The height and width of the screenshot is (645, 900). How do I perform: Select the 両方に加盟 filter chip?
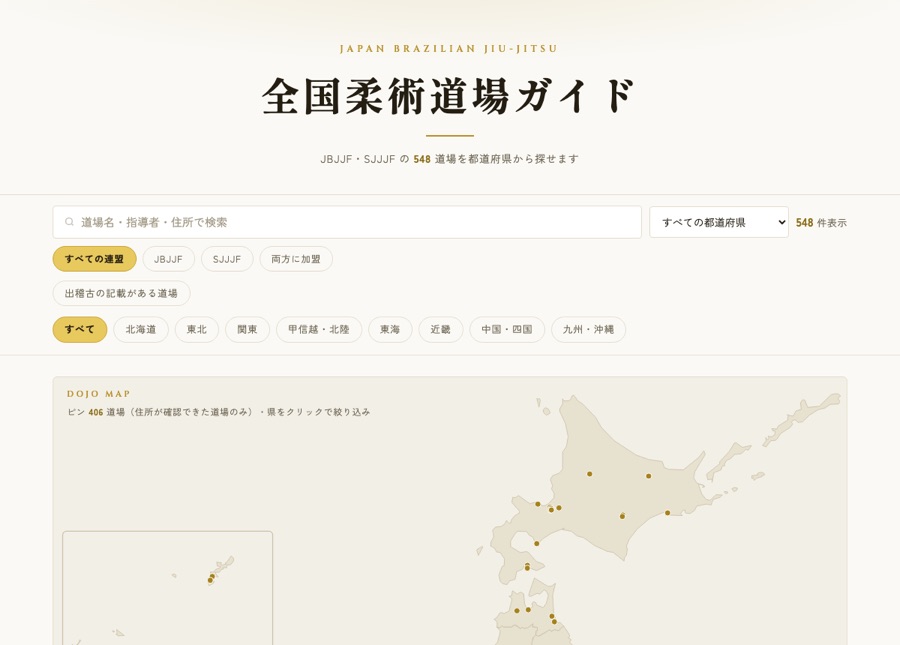click(x=296, y=259)
